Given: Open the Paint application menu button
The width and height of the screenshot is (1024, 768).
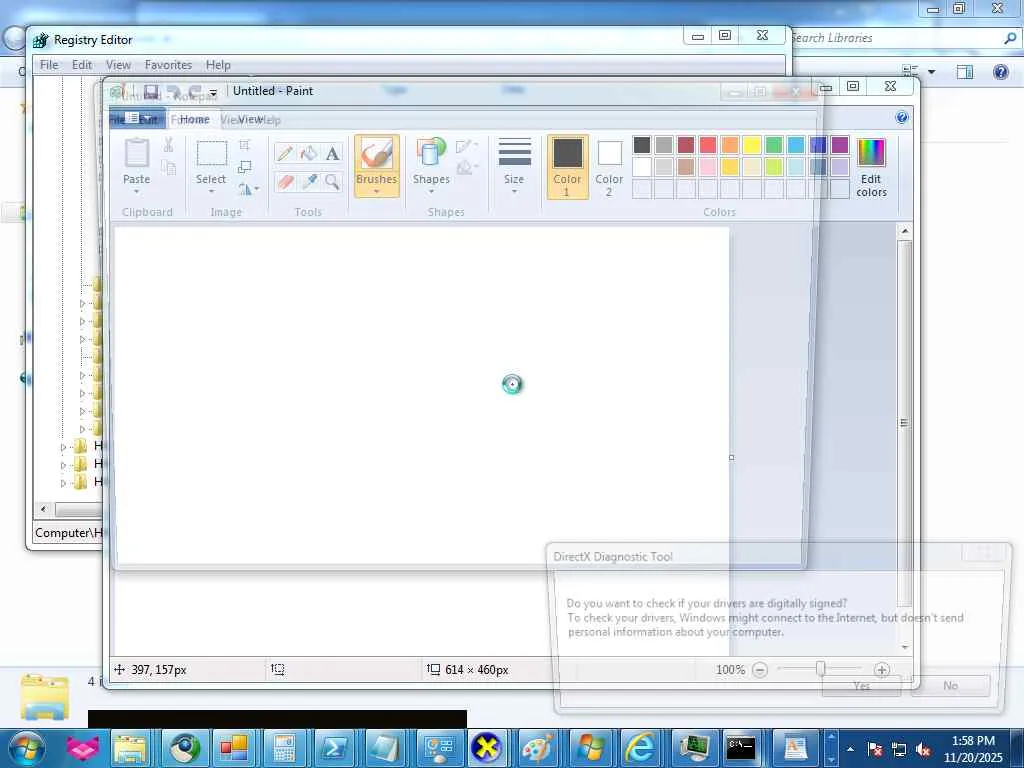Looking at the screenshot, I should [137, 118].
